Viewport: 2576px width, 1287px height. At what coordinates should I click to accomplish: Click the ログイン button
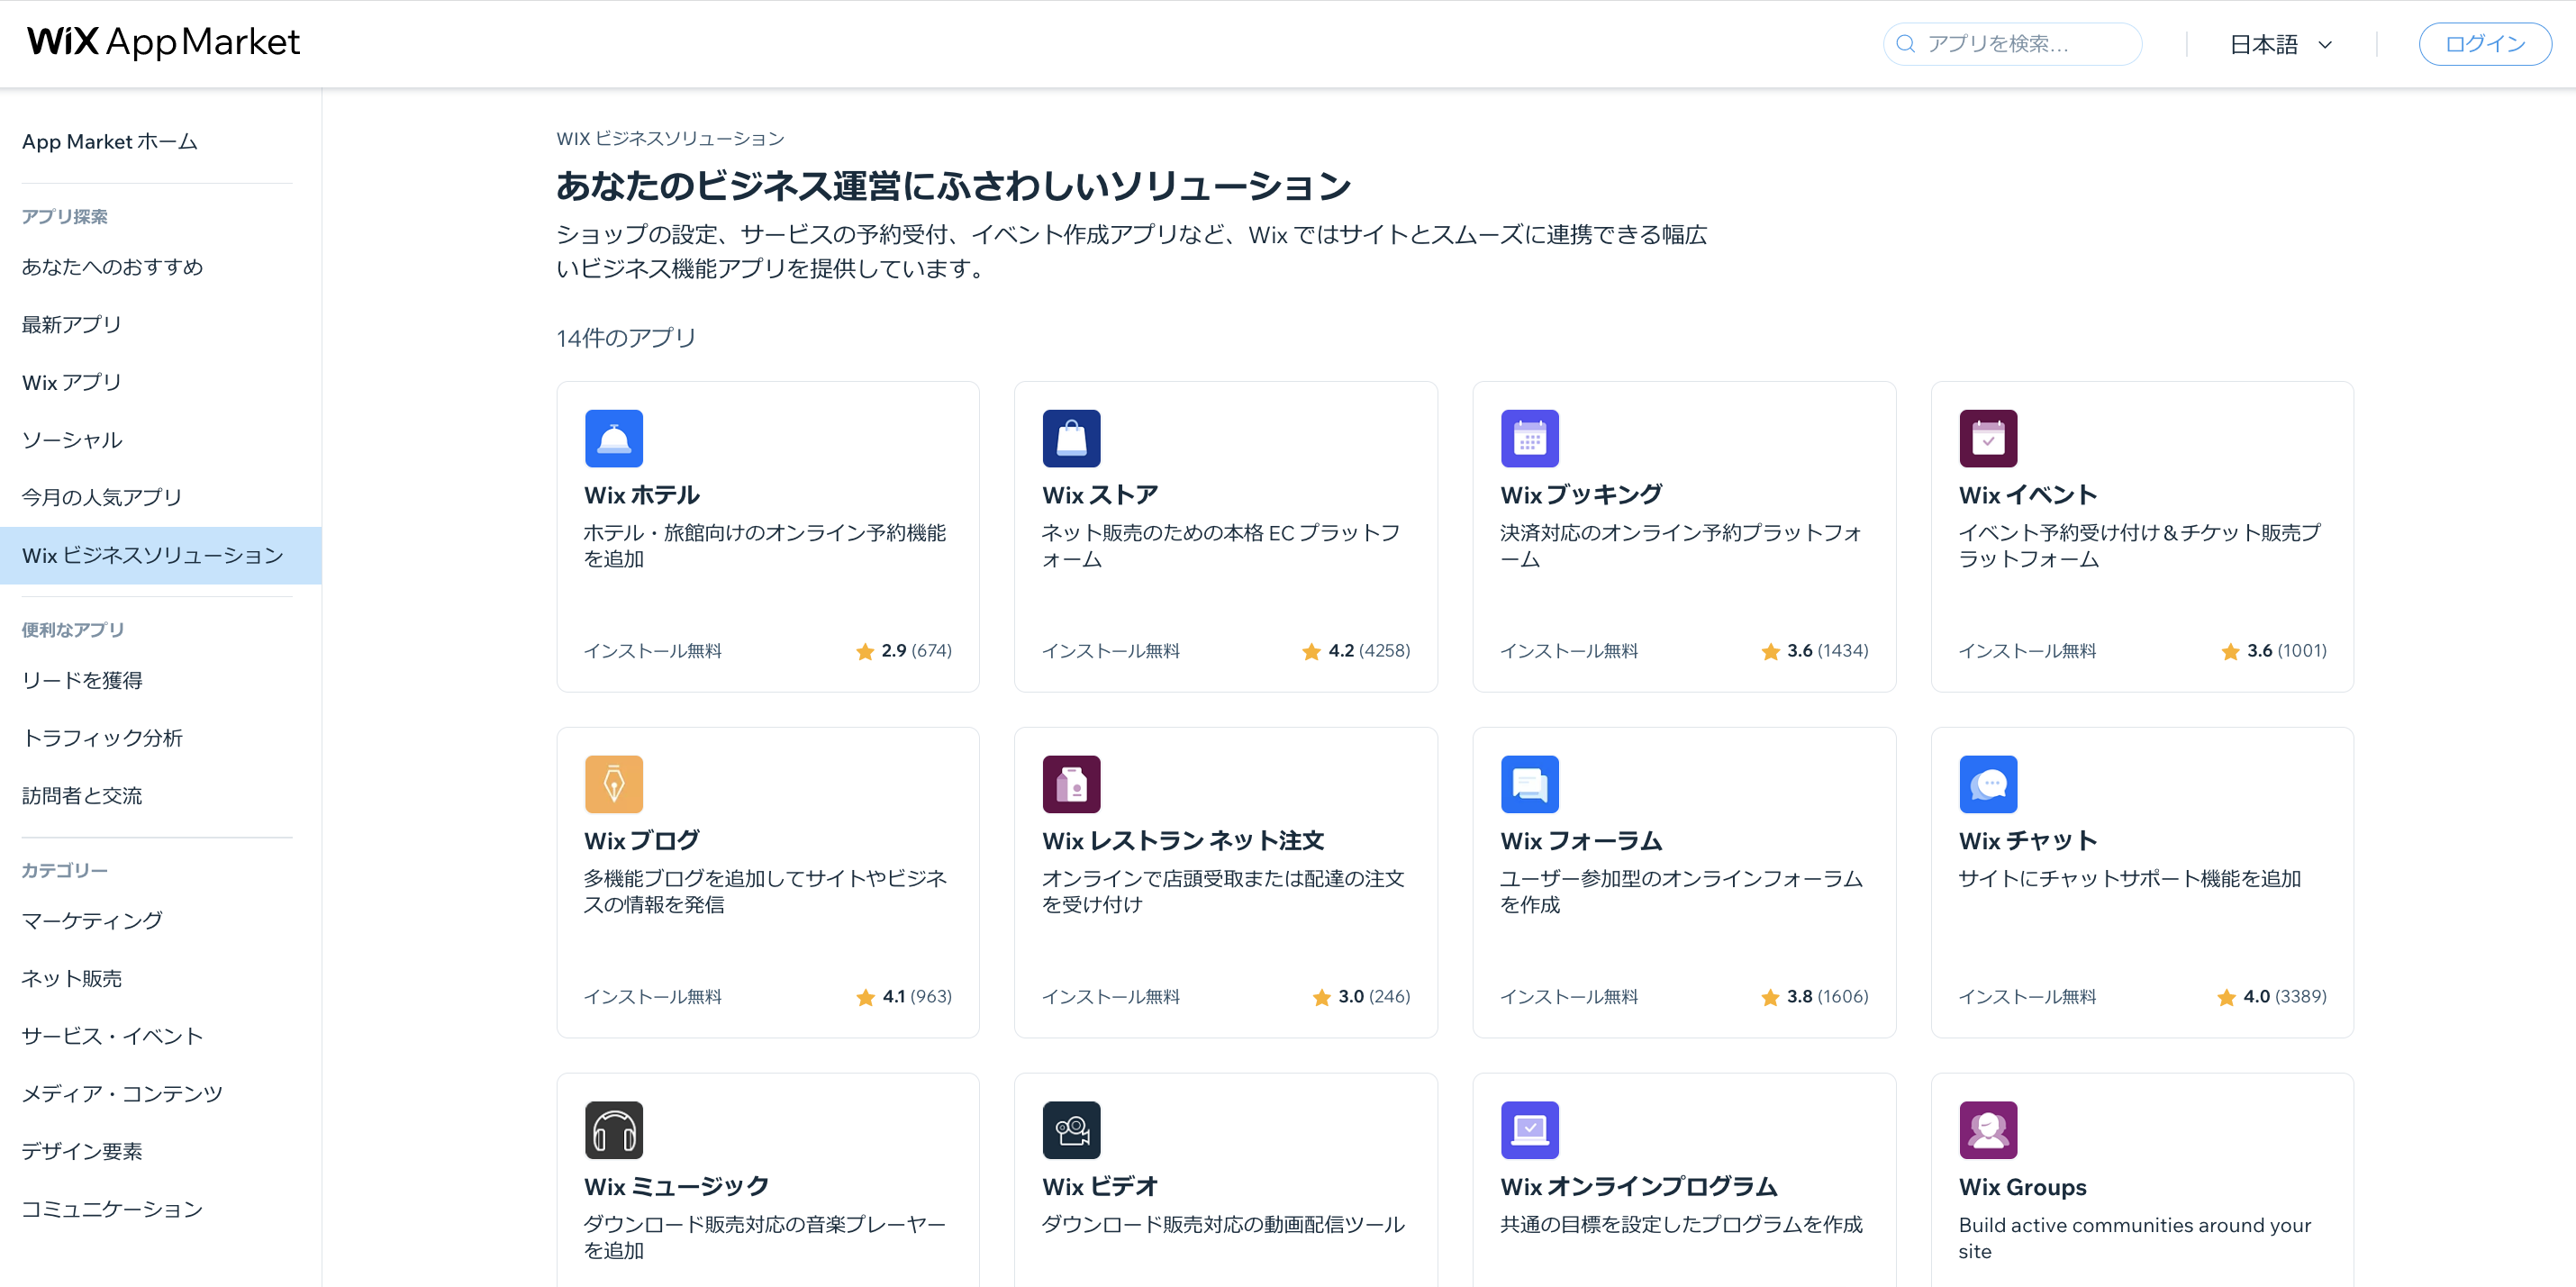[2485, 43]
